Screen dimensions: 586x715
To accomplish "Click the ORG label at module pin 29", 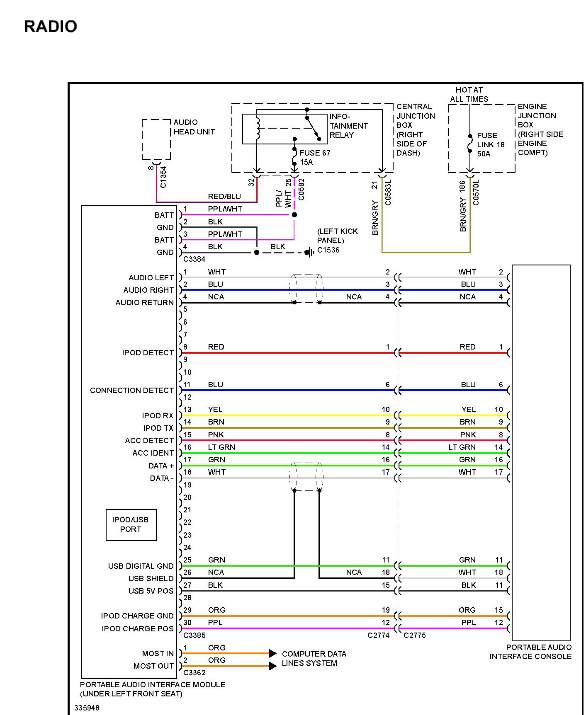I will coord(217,610).
